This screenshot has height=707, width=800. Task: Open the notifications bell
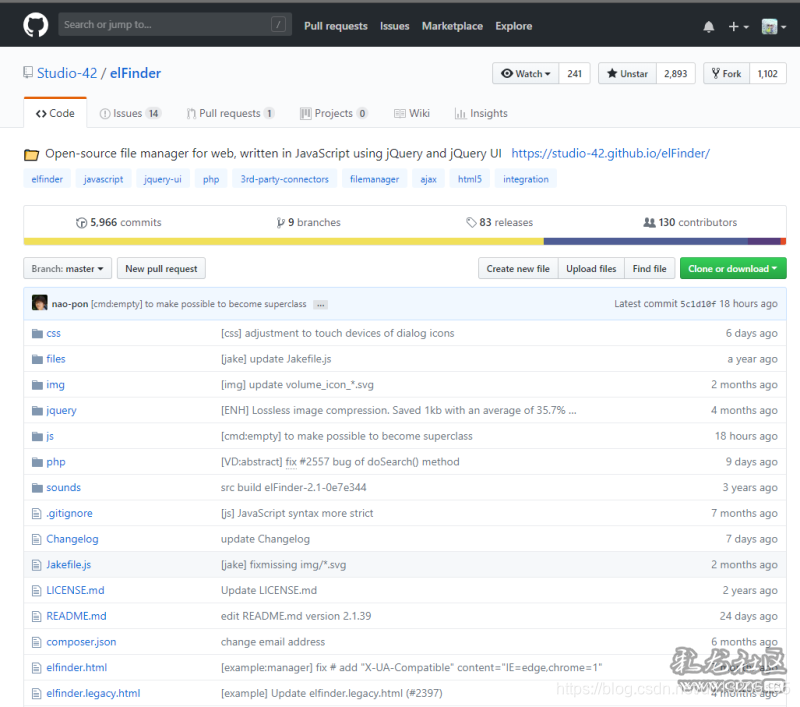(708, 27)
